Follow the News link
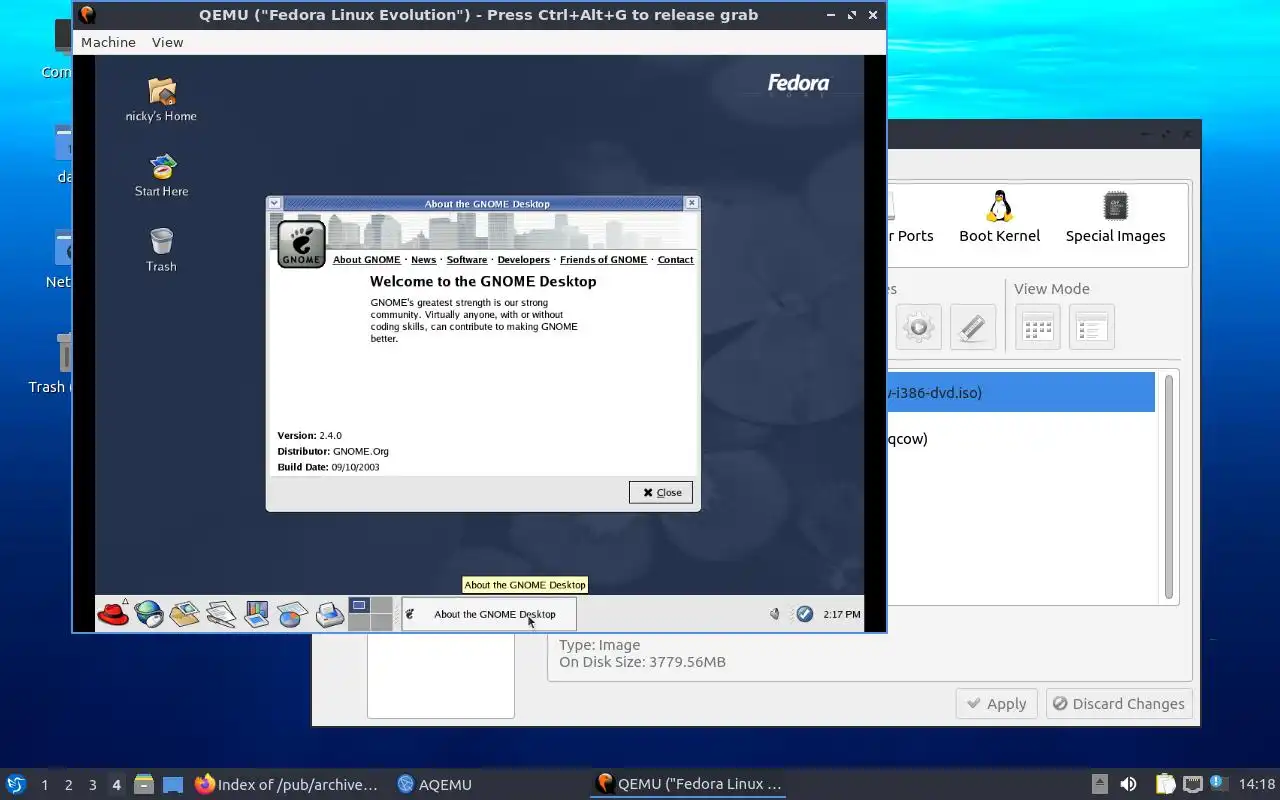The image size is (1280, 800). (x=423, y=260)
